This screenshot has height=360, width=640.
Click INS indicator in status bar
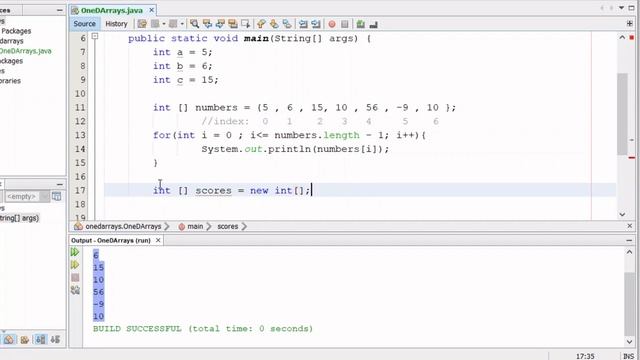point(629,356)
